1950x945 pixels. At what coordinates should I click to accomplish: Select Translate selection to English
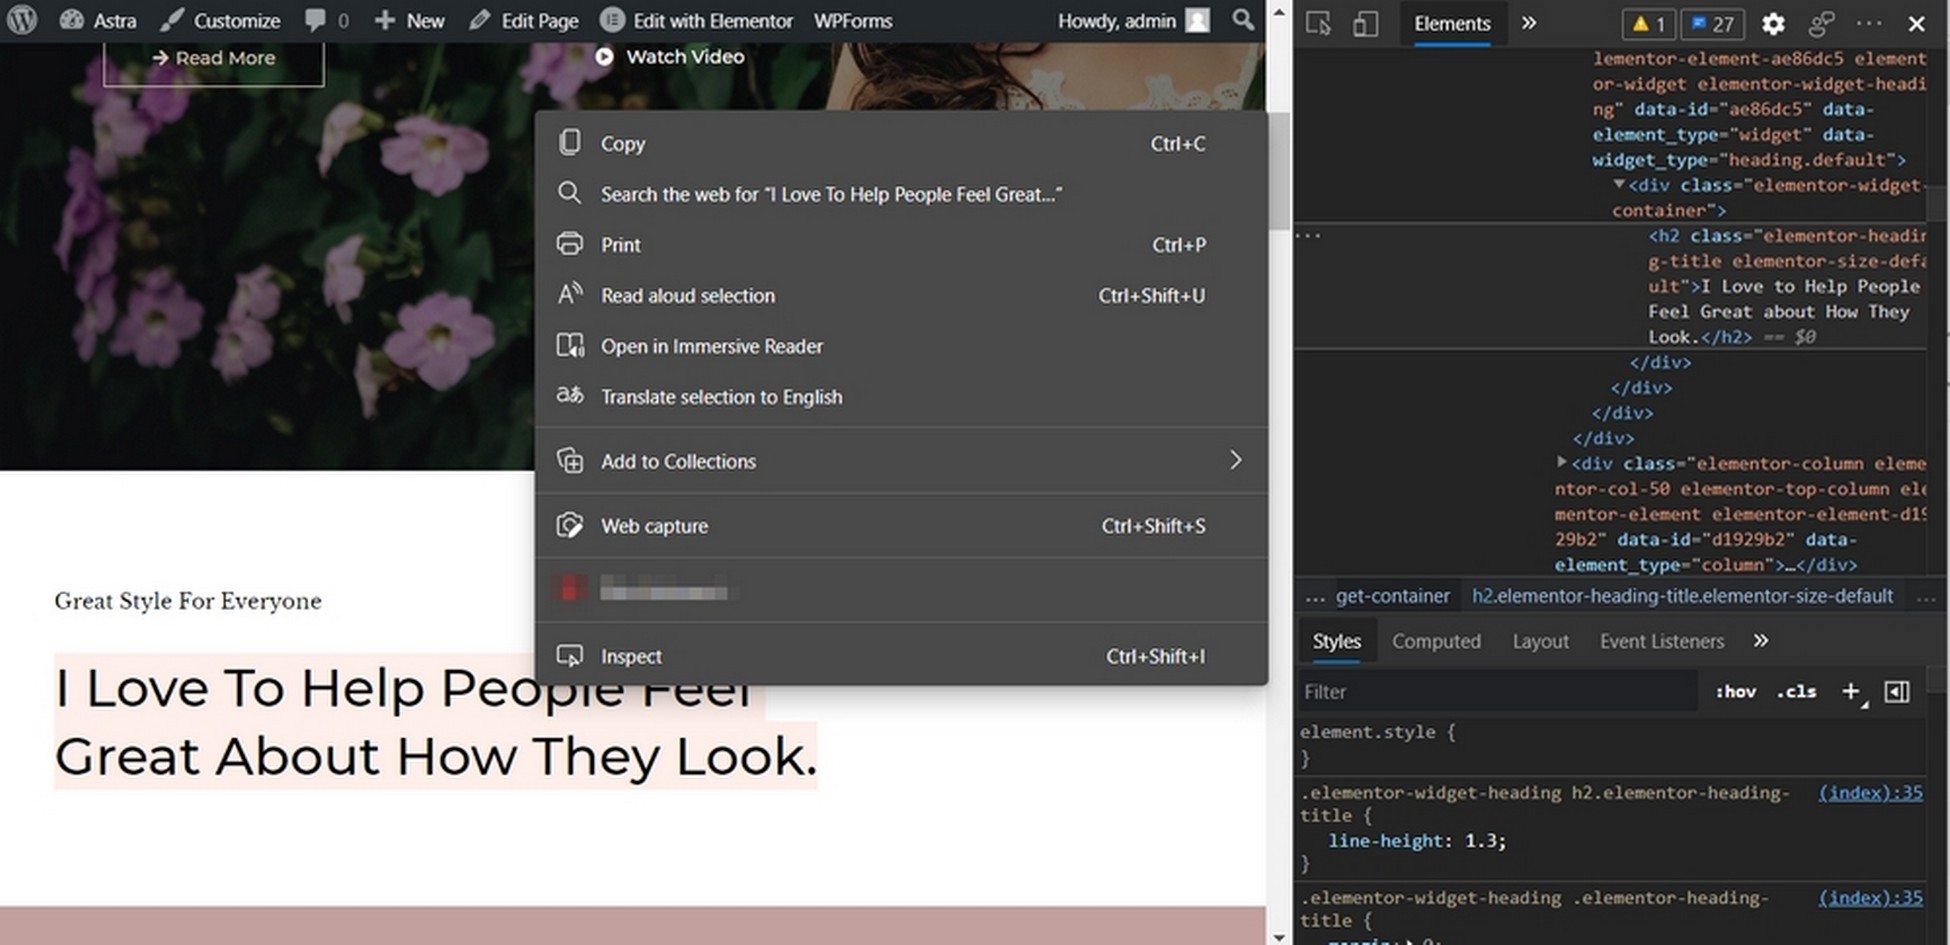902,397
